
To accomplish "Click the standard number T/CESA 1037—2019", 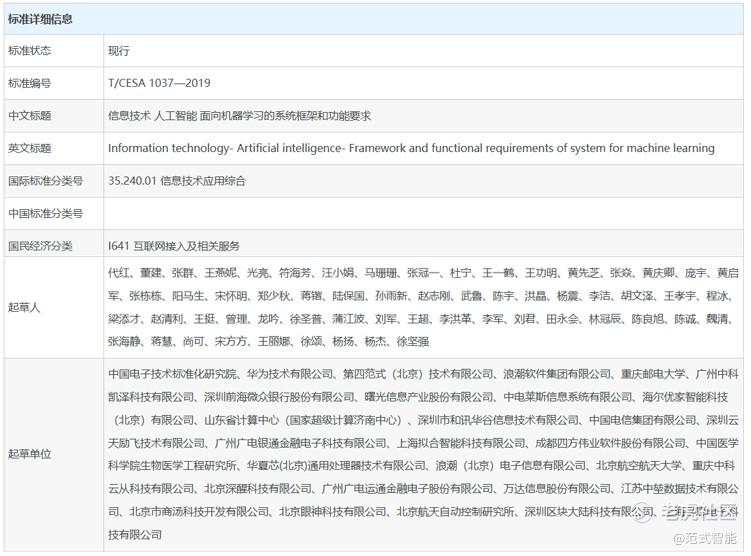I will click(159, 83).
